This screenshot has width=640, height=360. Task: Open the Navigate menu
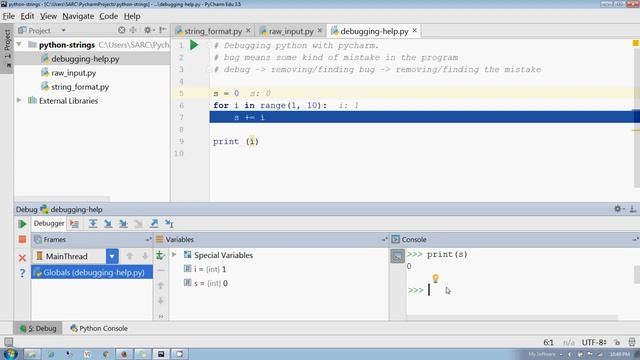(x=78, y=16)
